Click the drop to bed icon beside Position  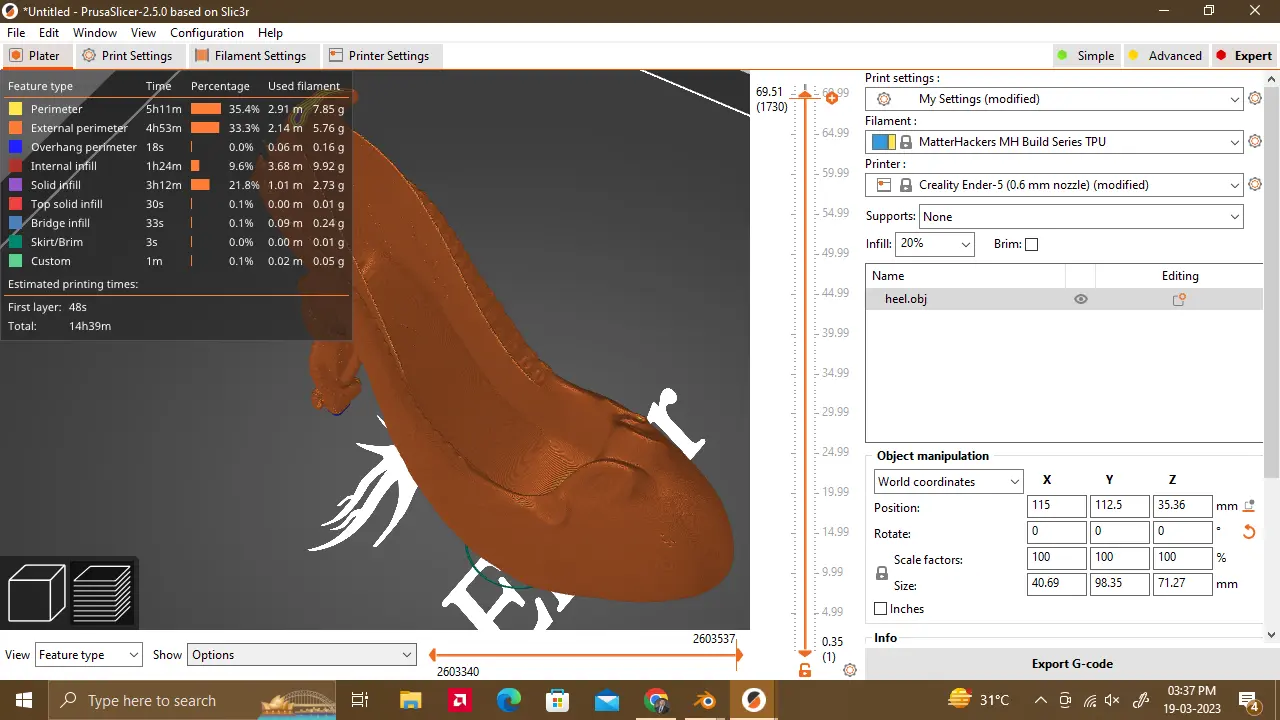coord(1249,506)
